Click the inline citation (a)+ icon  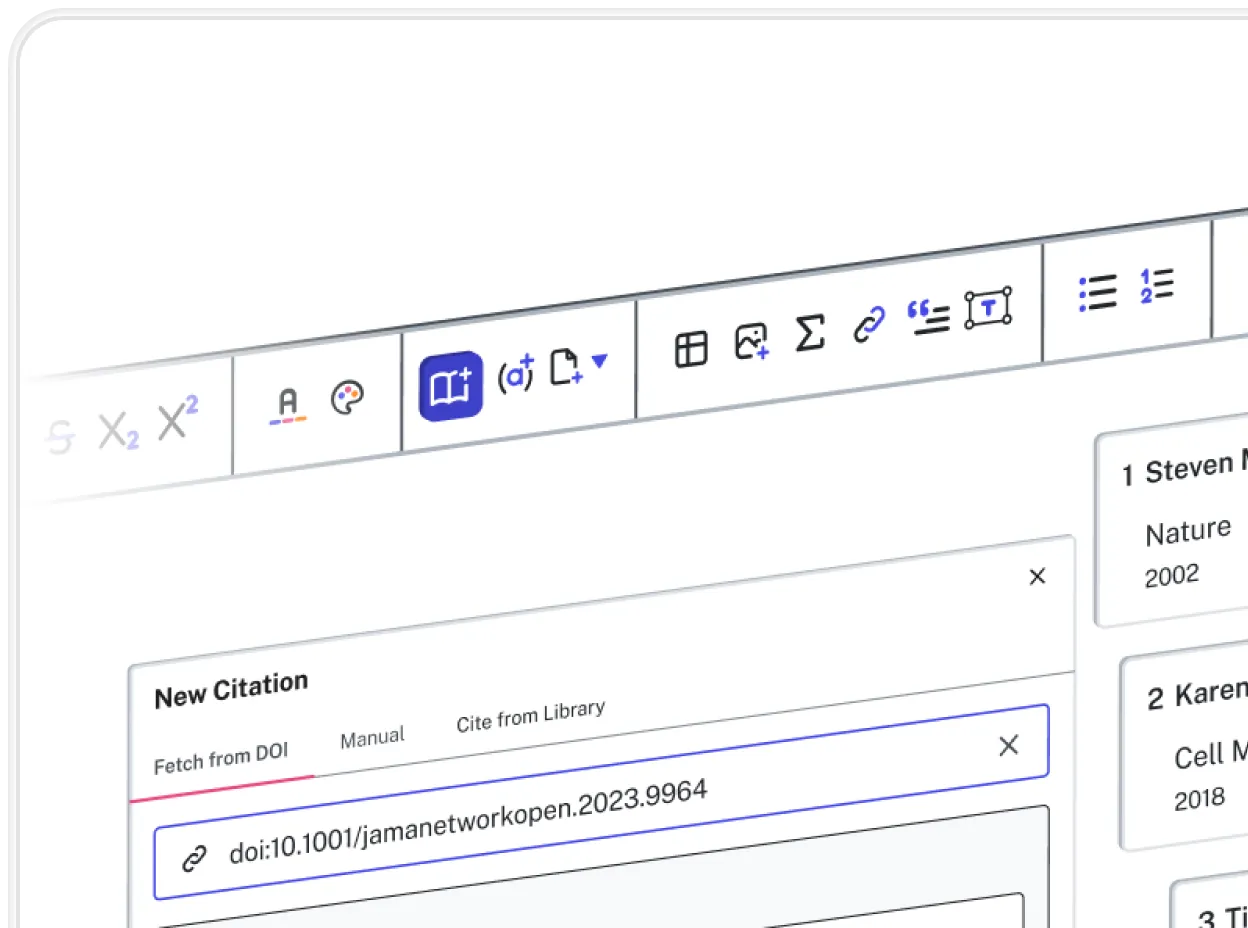[516, 374]
